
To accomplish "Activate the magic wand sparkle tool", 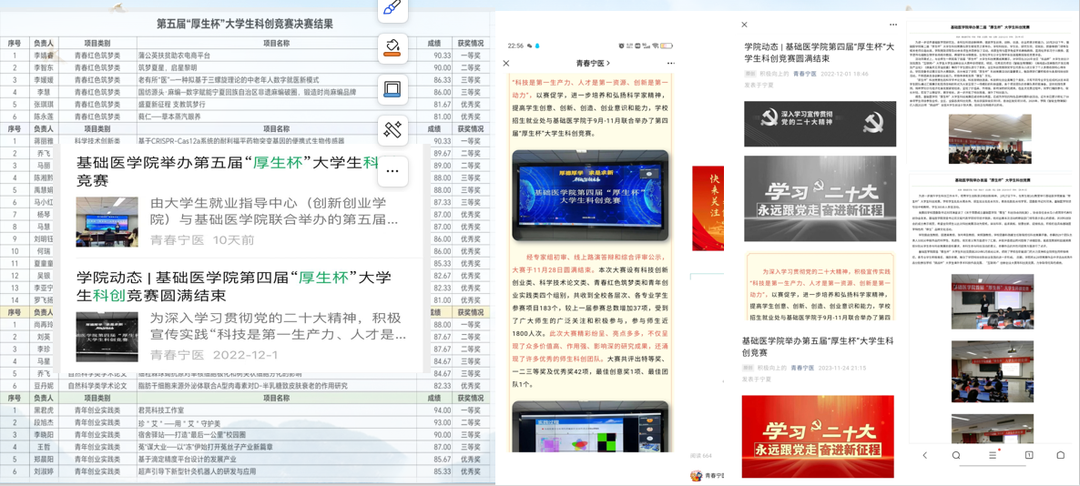I will [393, 128].
